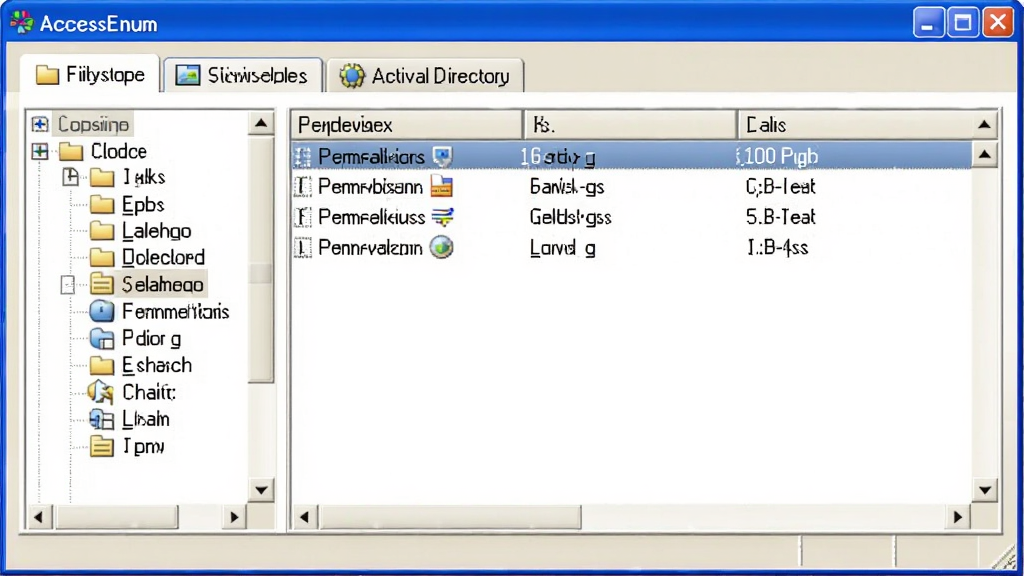Select the Chaitt: tree item
This screenshot has width=1024, height=576.
click(x=149, y=392)
